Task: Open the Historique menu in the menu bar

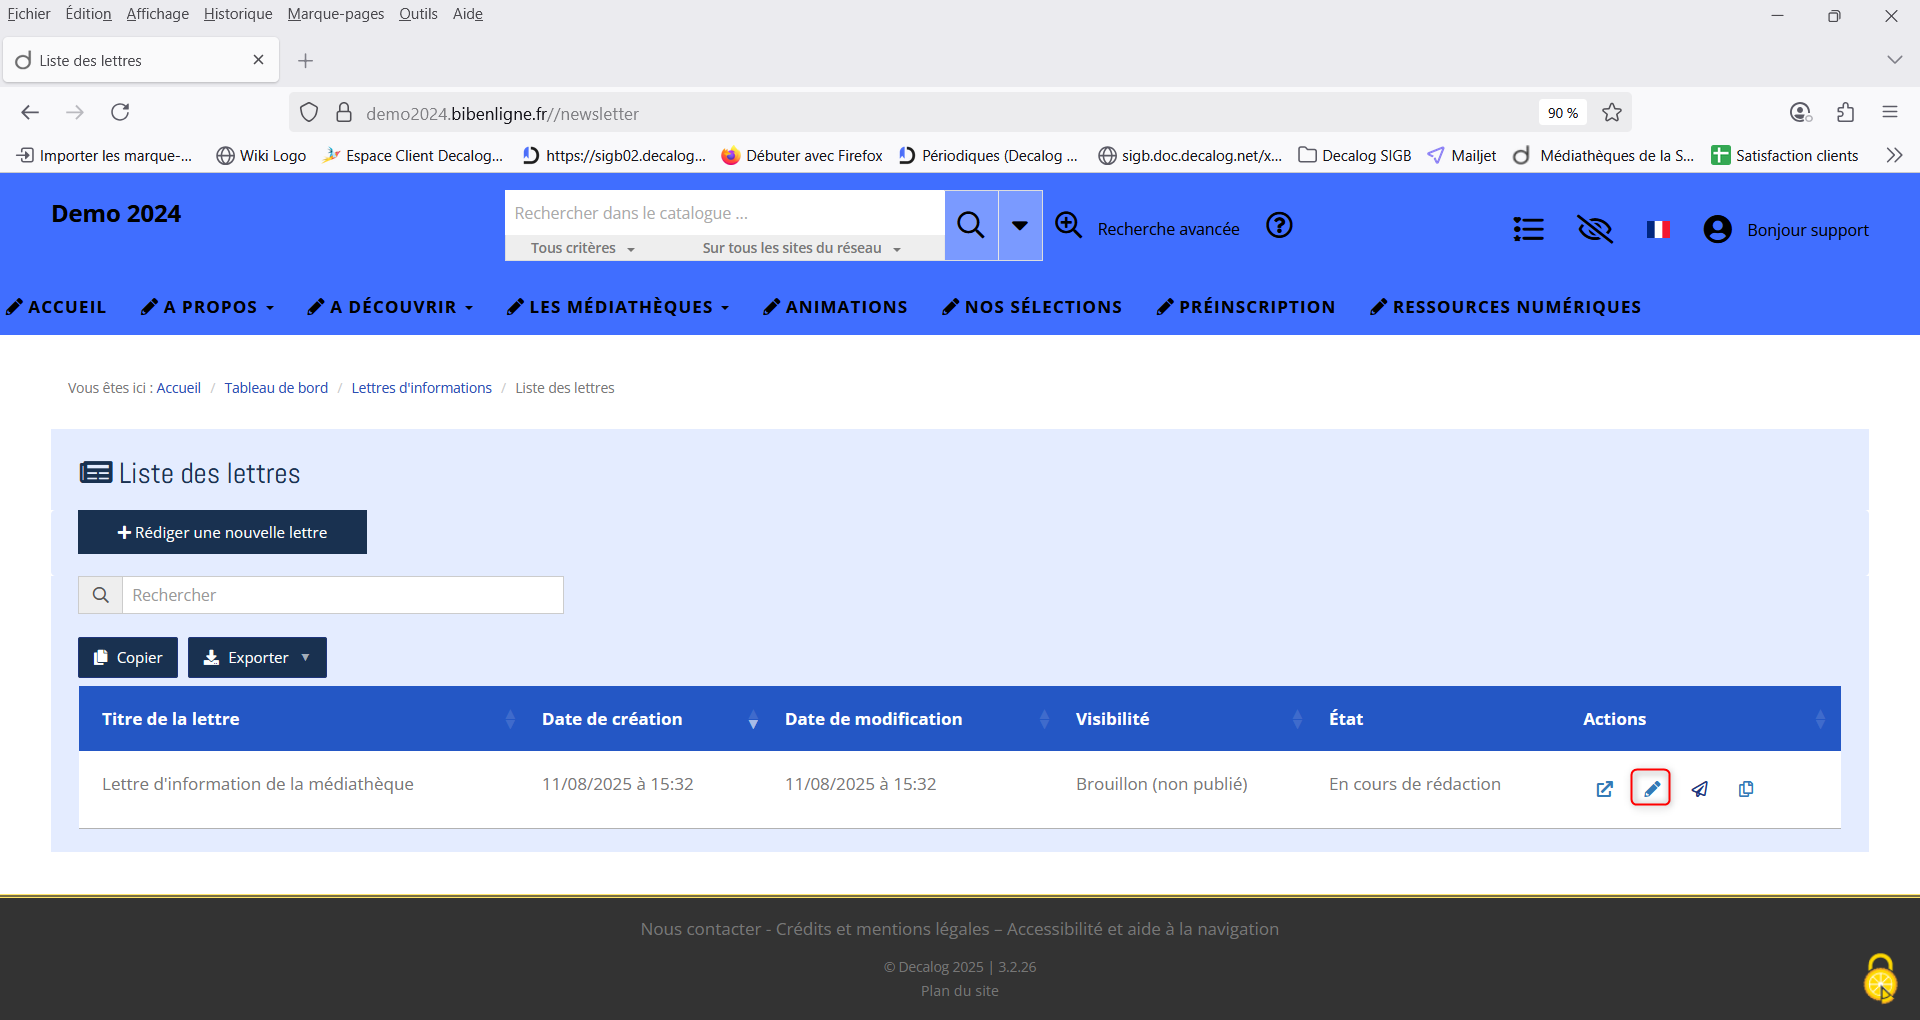Action: [x=237, y=14]
